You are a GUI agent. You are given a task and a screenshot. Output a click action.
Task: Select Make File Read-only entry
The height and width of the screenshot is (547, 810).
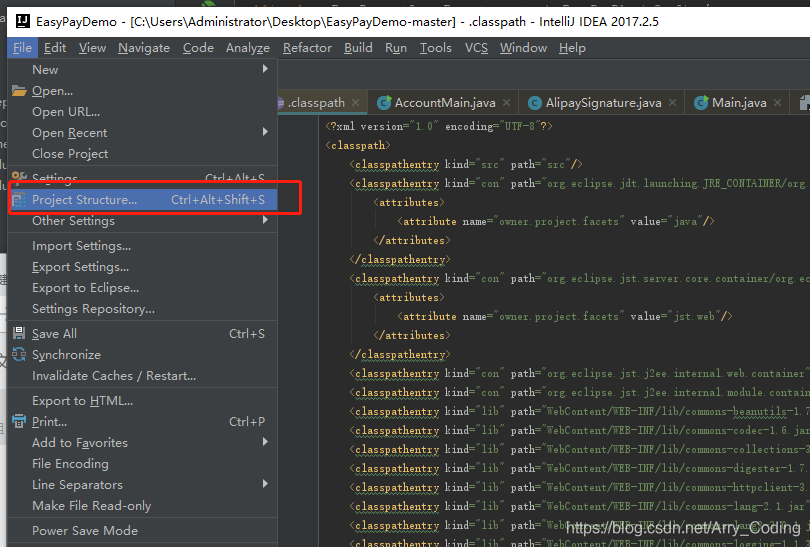[143, 506]
